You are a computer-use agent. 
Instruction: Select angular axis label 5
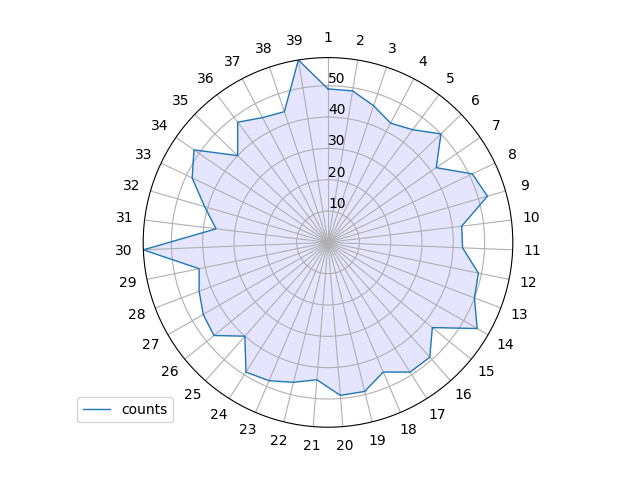click(x=450, y=78)
